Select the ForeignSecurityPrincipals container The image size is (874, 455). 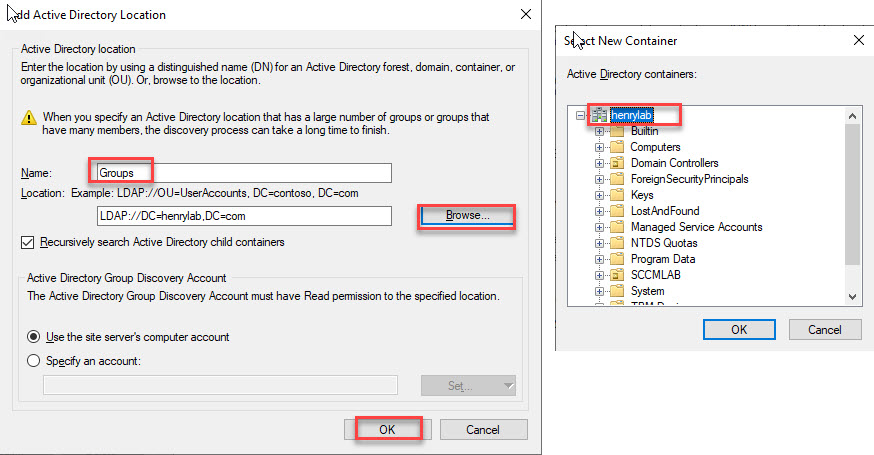coord(689,179)
